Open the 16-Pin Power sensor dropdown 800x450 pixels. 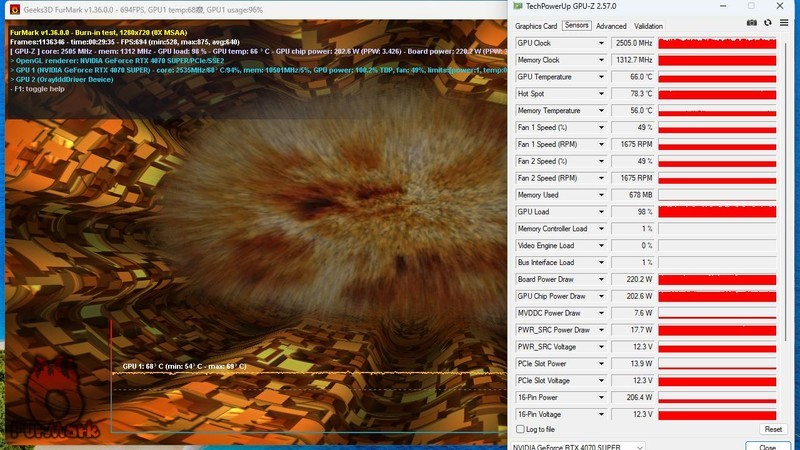601,397
